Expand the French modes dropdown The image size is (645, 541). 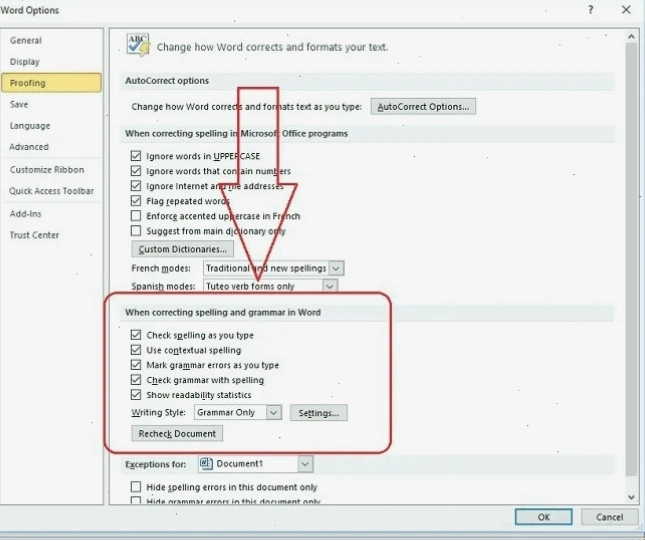click(x=336, y=268)
